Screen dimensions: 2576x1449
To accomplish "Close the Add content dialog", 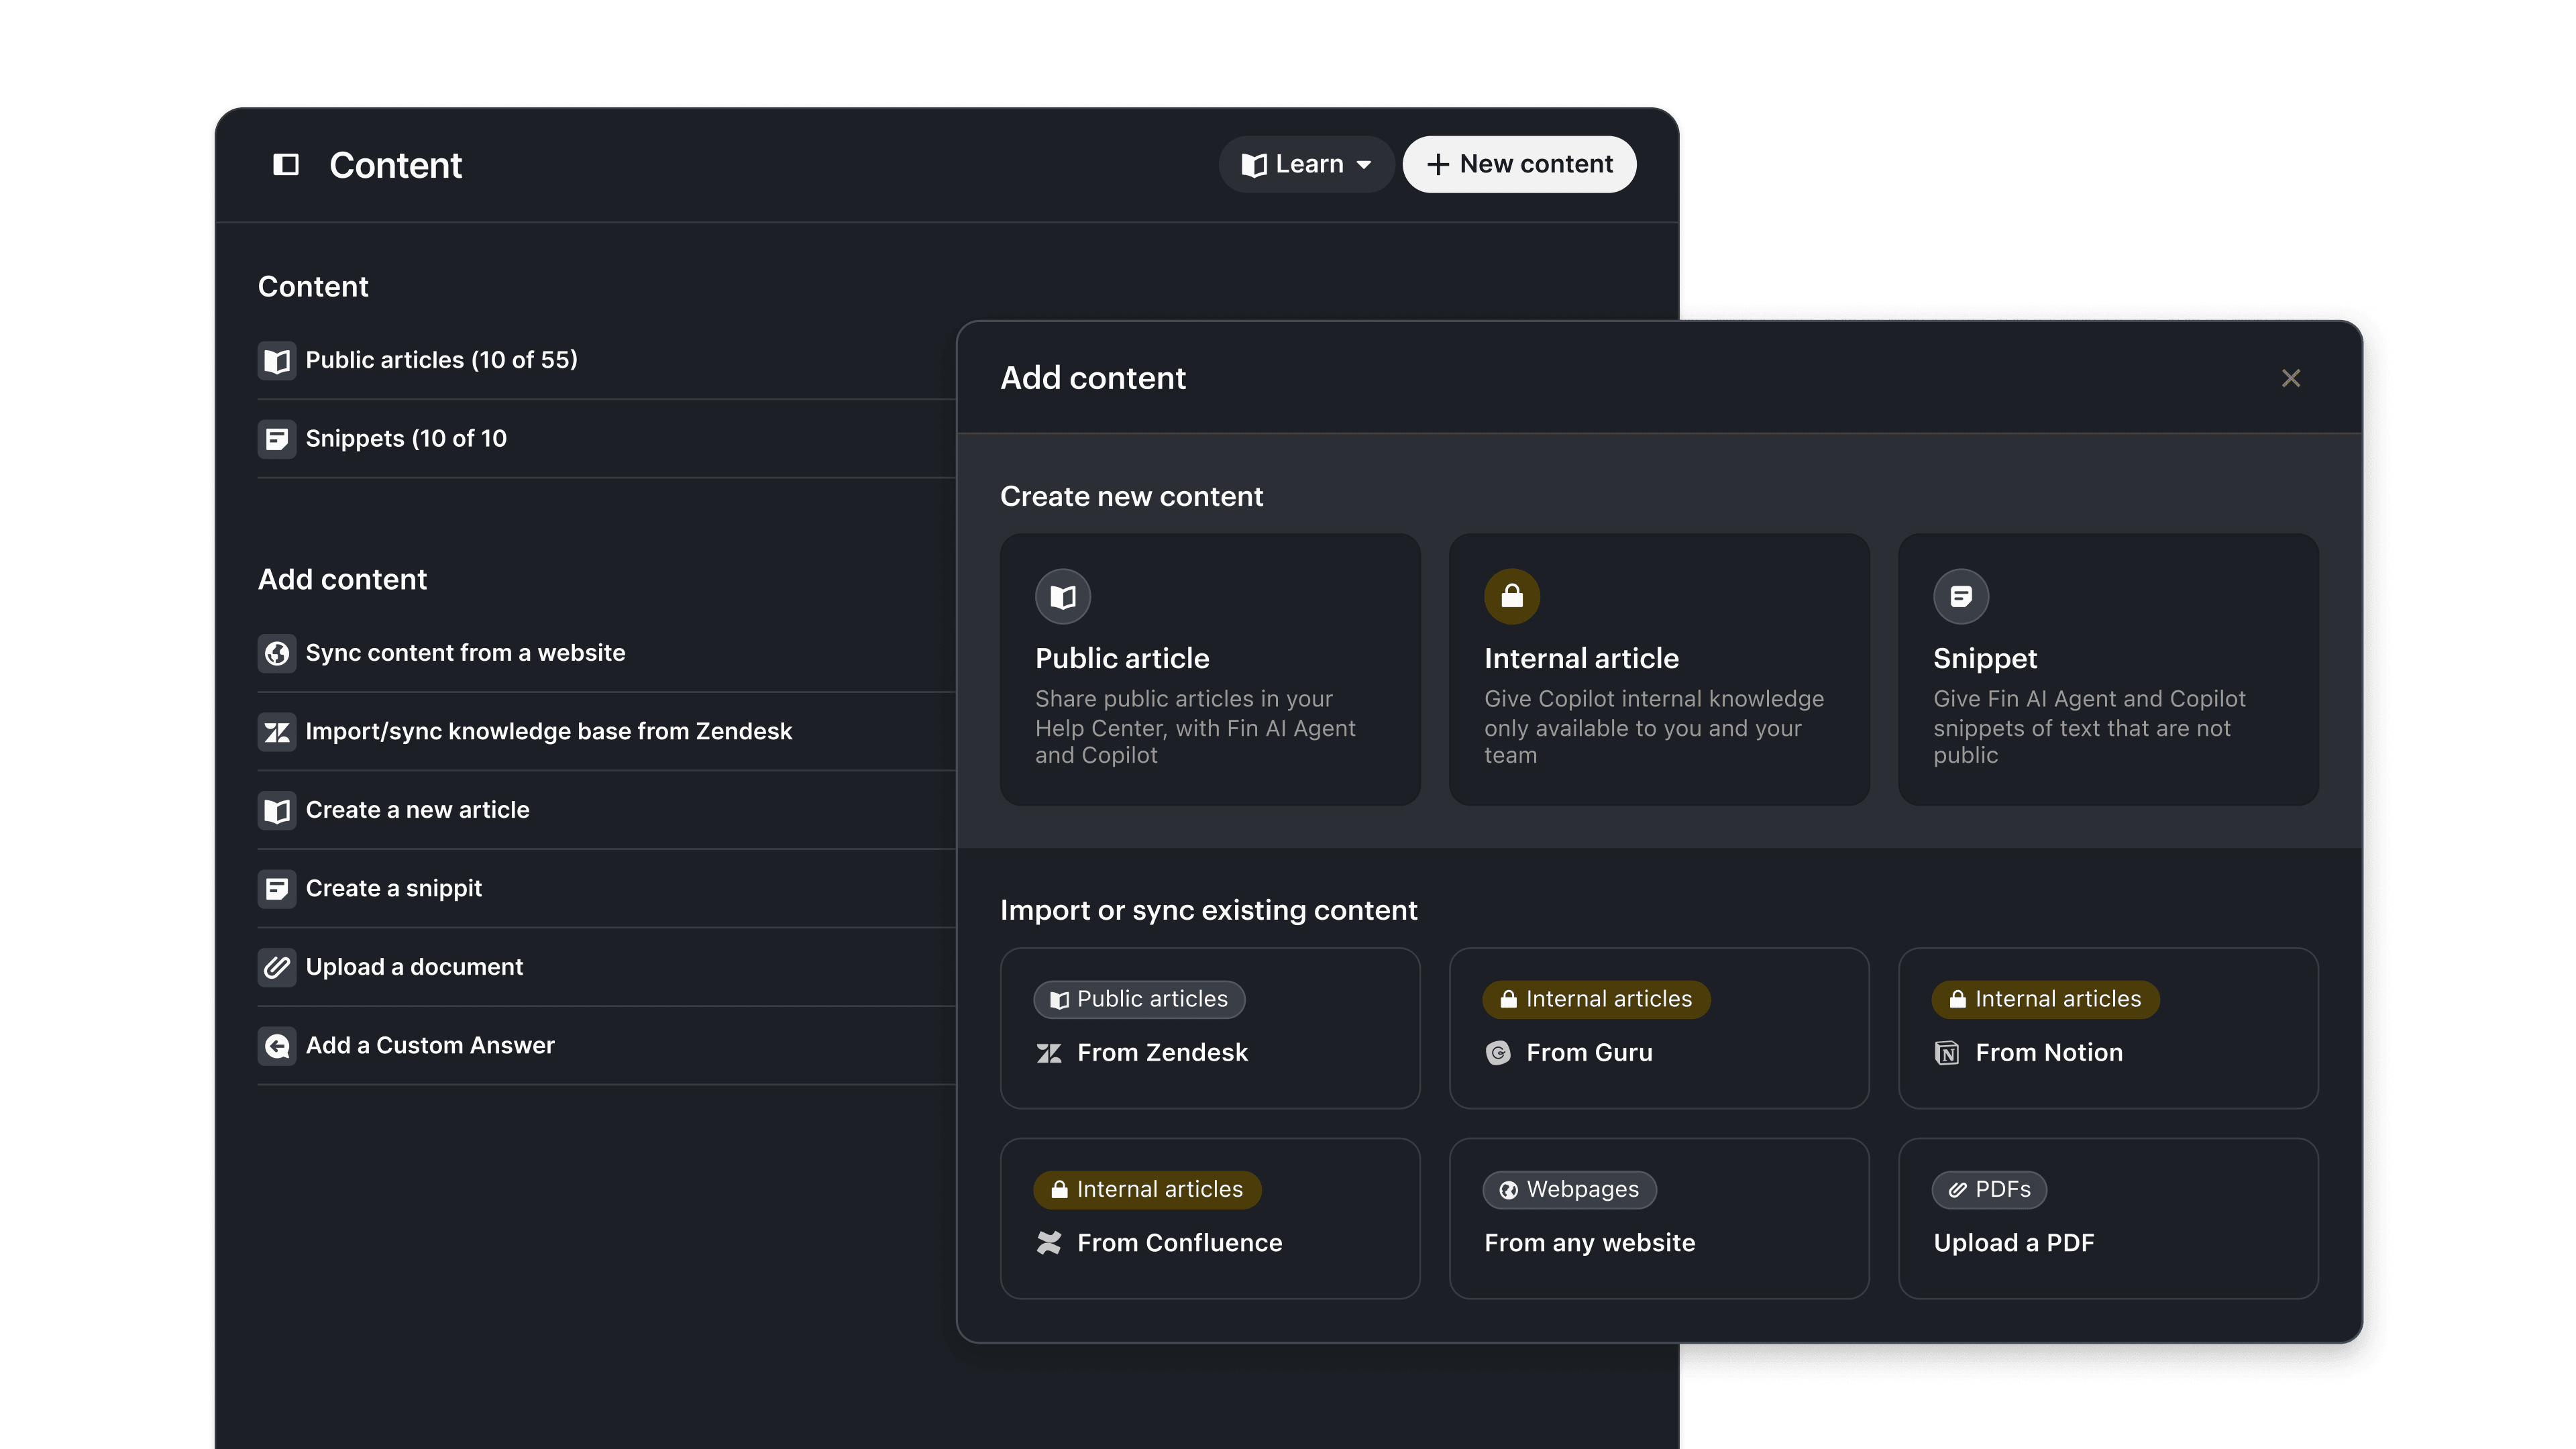I will click(x=2290, y=378).
